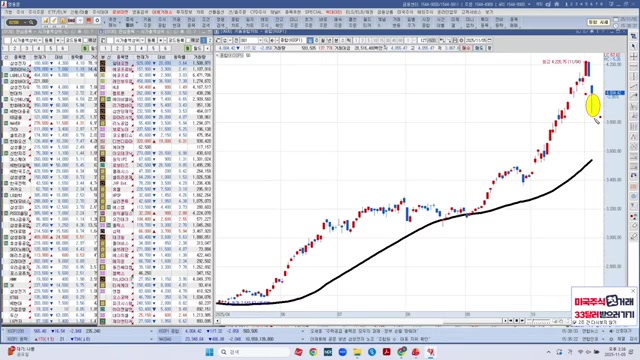The height and width of the screenshot is (360, 640).
Task: Click the stop button in the chart replay controls
Action: tap(516, 321)
